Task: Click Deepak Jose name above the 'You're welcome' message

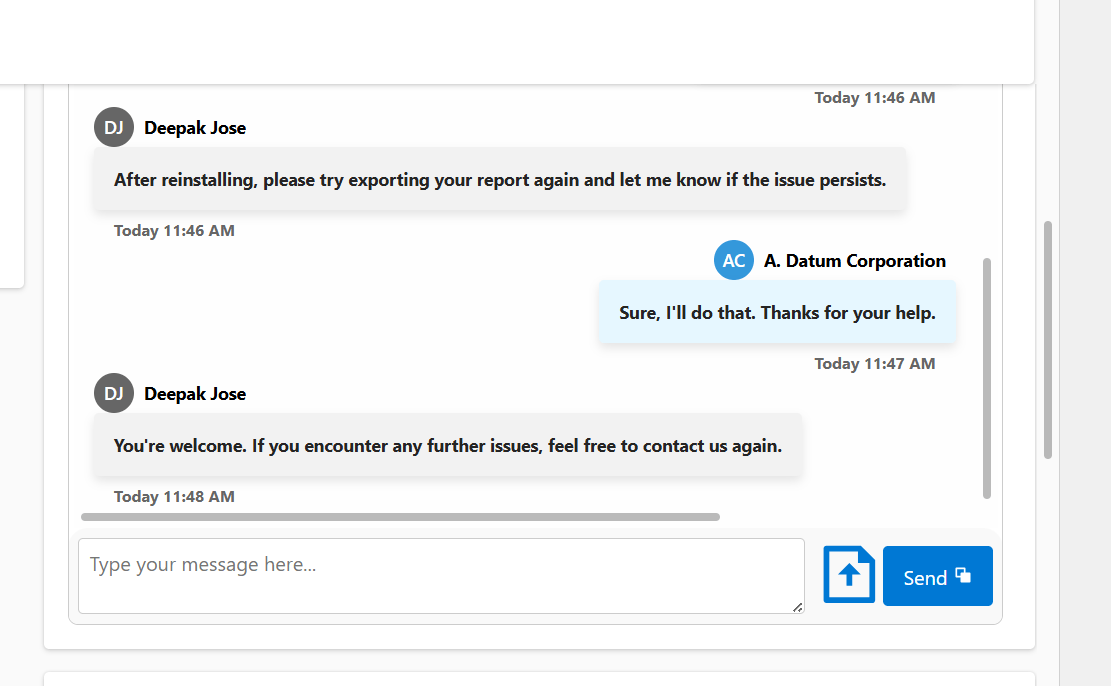Action: [x=195, y=394]
